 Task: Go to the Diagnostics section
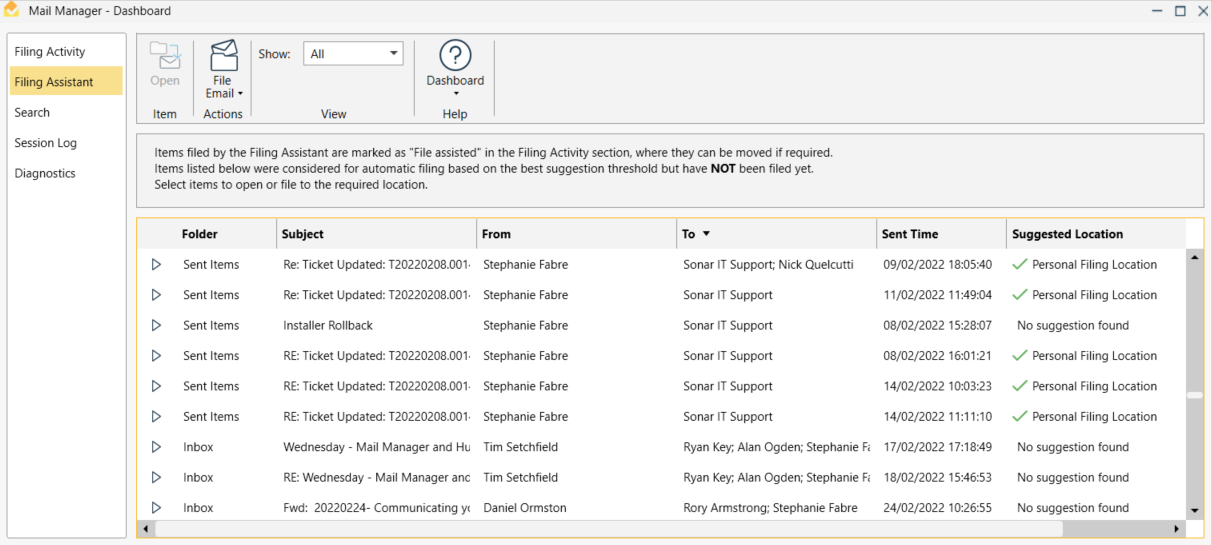click(x=45, y=174)
